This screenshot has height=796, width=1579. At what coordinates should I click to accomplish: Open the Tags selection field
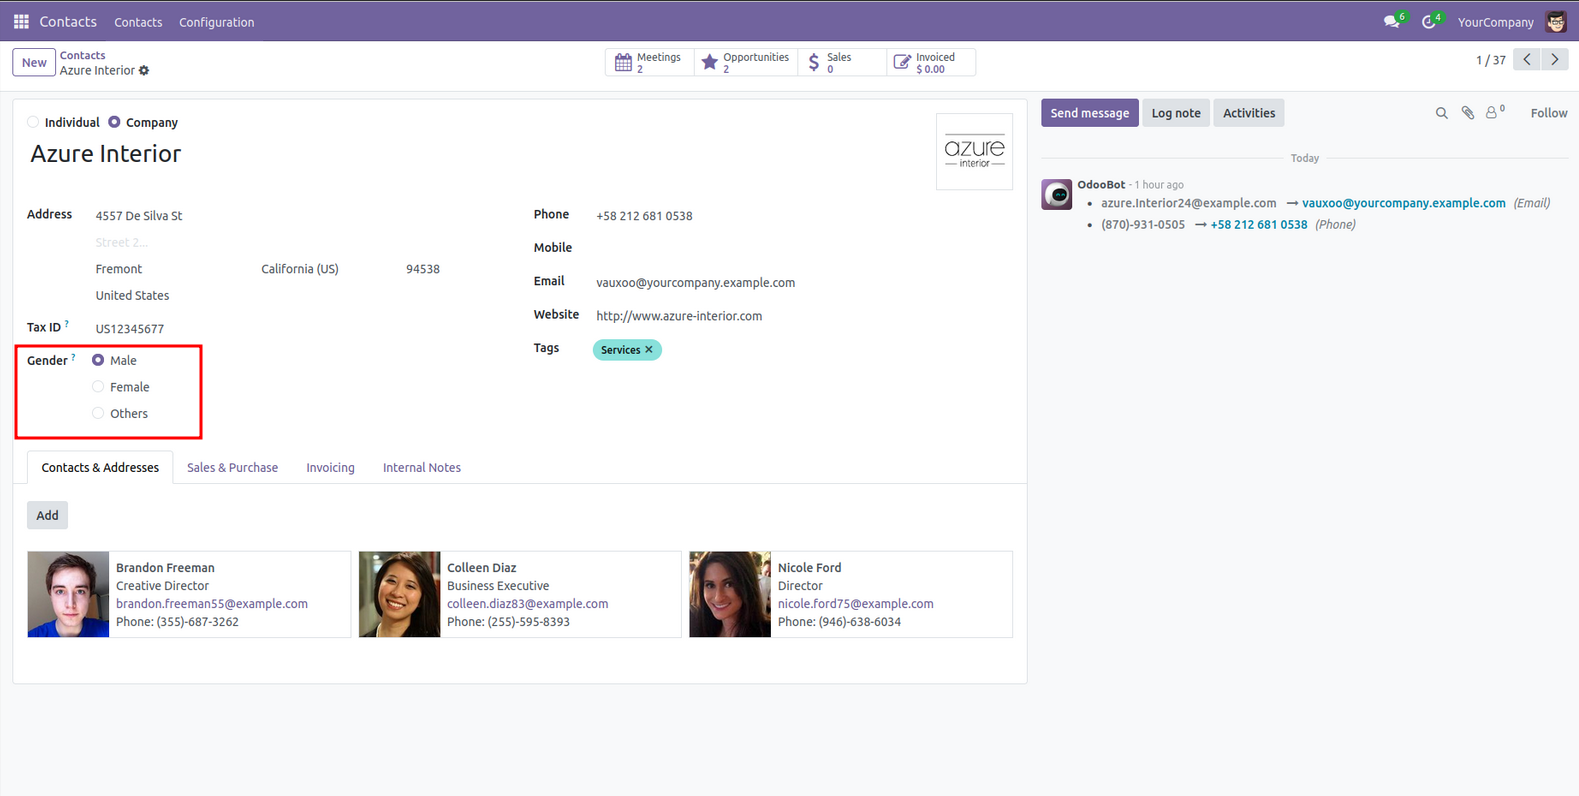[x=804, y=350]
